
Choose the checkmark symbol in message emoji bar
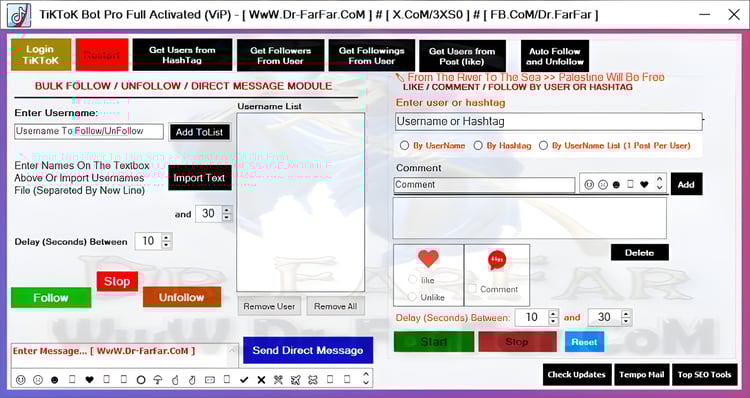(244, 380)
